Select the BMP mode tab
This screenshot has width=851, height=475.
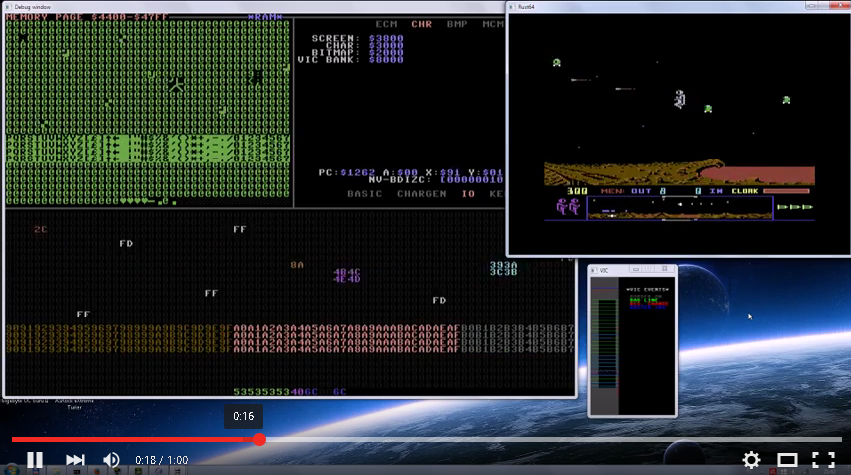[457, 24]
